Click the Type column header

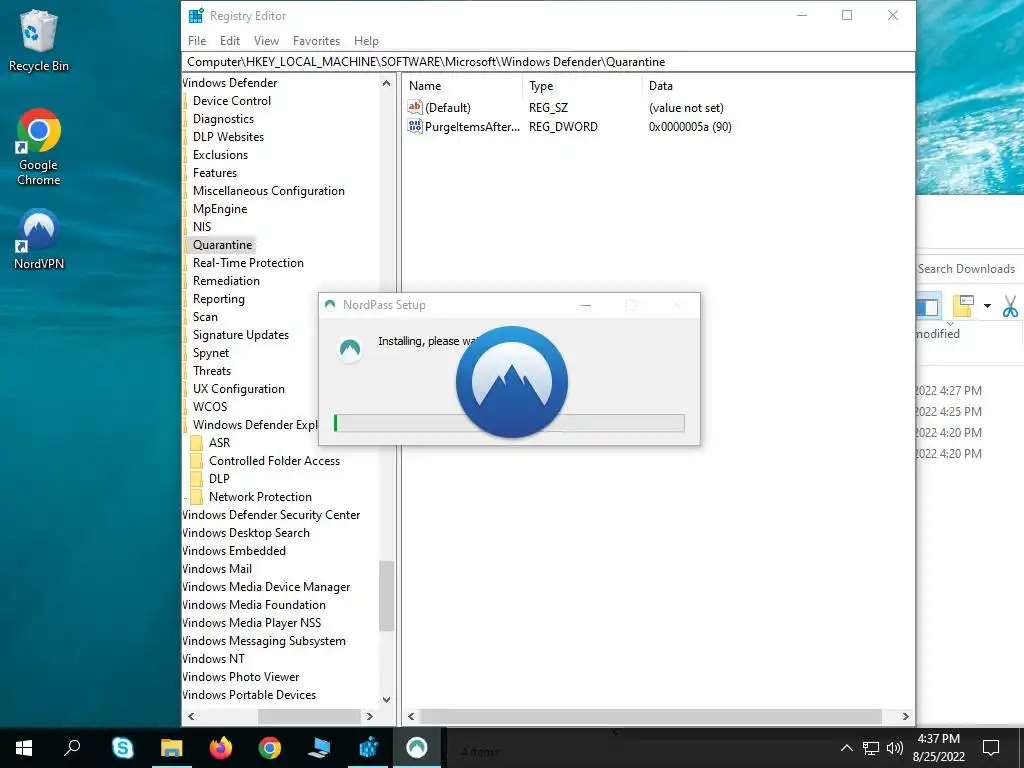pyautogui.click(x=583, y=86)
